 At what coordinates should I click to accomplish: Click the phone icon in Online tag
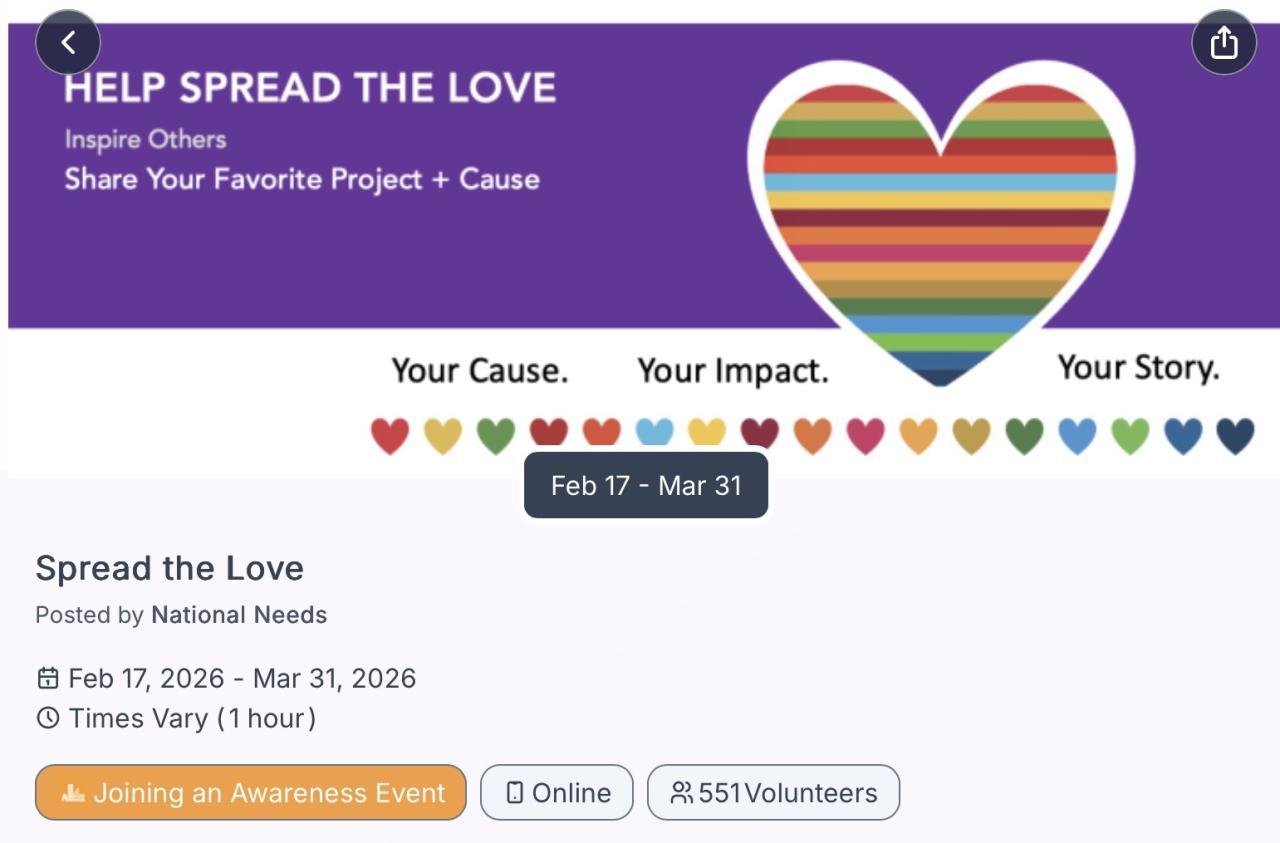tap(515, 793)
